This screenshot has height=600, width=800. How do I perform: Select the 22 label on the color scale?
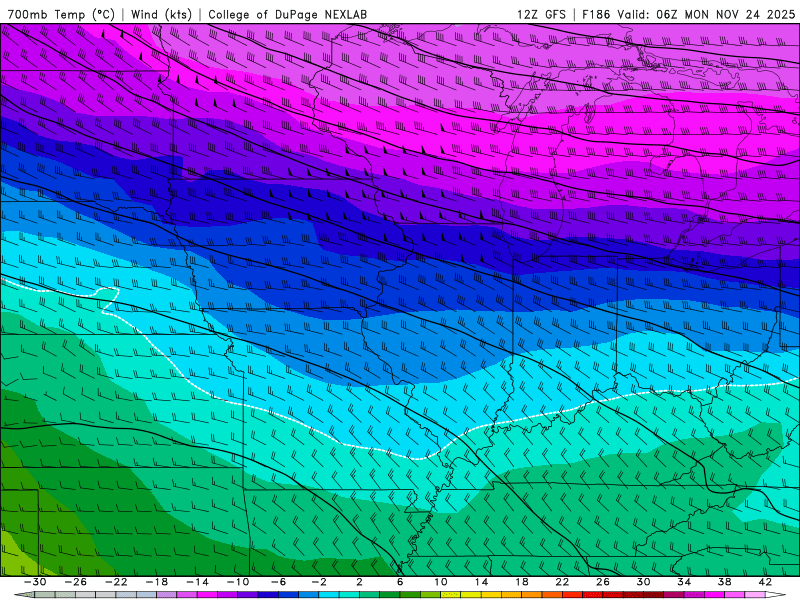tap(562, 582)
